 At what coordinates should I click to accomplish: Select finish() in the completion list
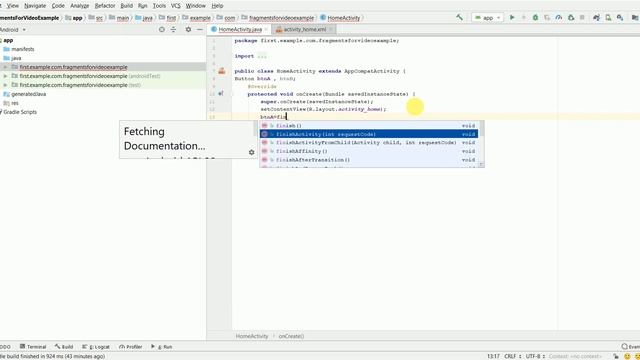pyautogui.click(x=369, y=126)
